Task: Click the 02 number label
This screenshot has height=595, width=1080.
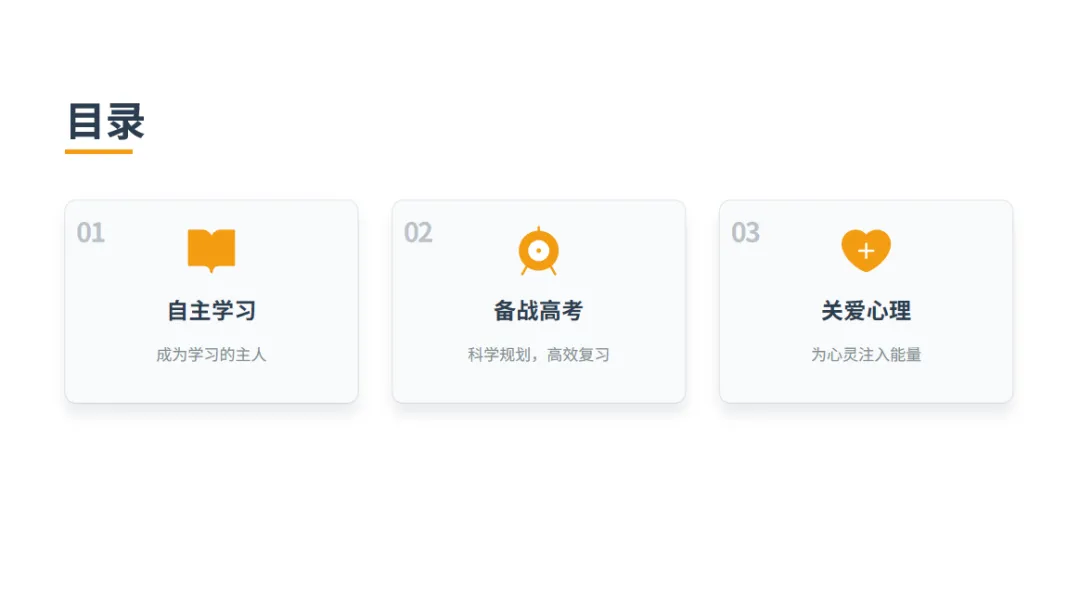Action: (x=418, y=233)
